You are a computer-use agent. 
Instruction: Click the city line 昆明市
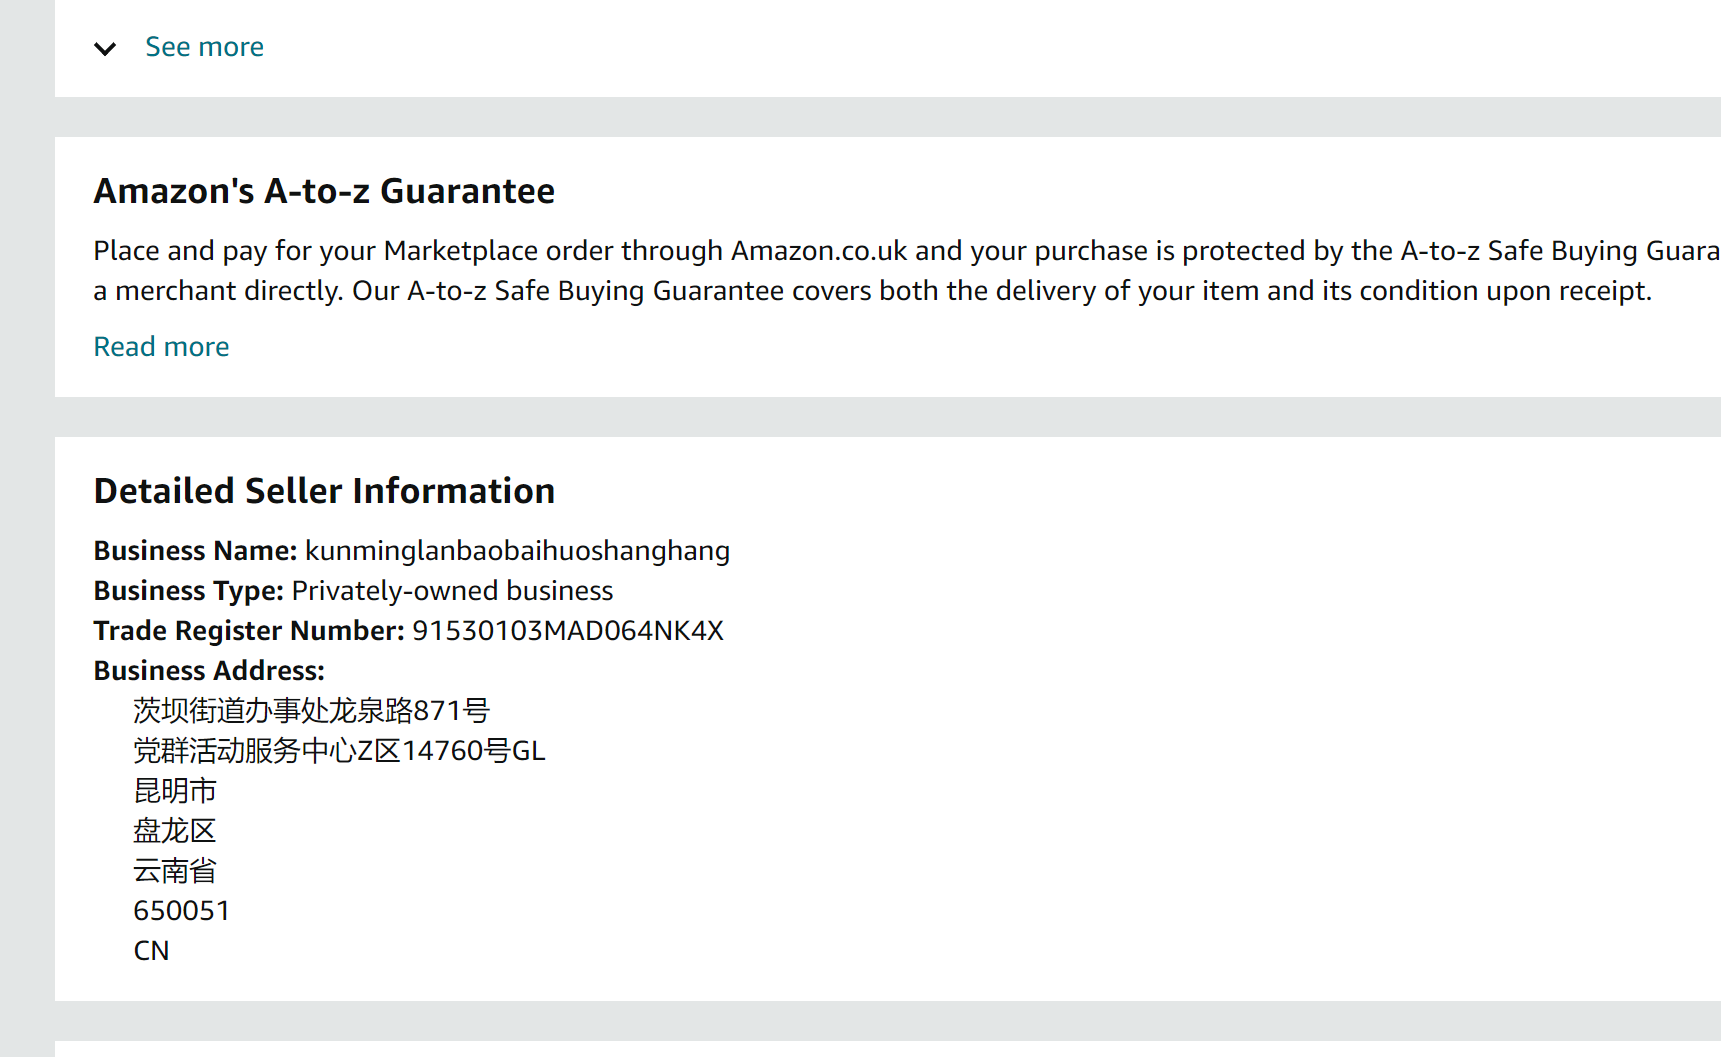175,791
